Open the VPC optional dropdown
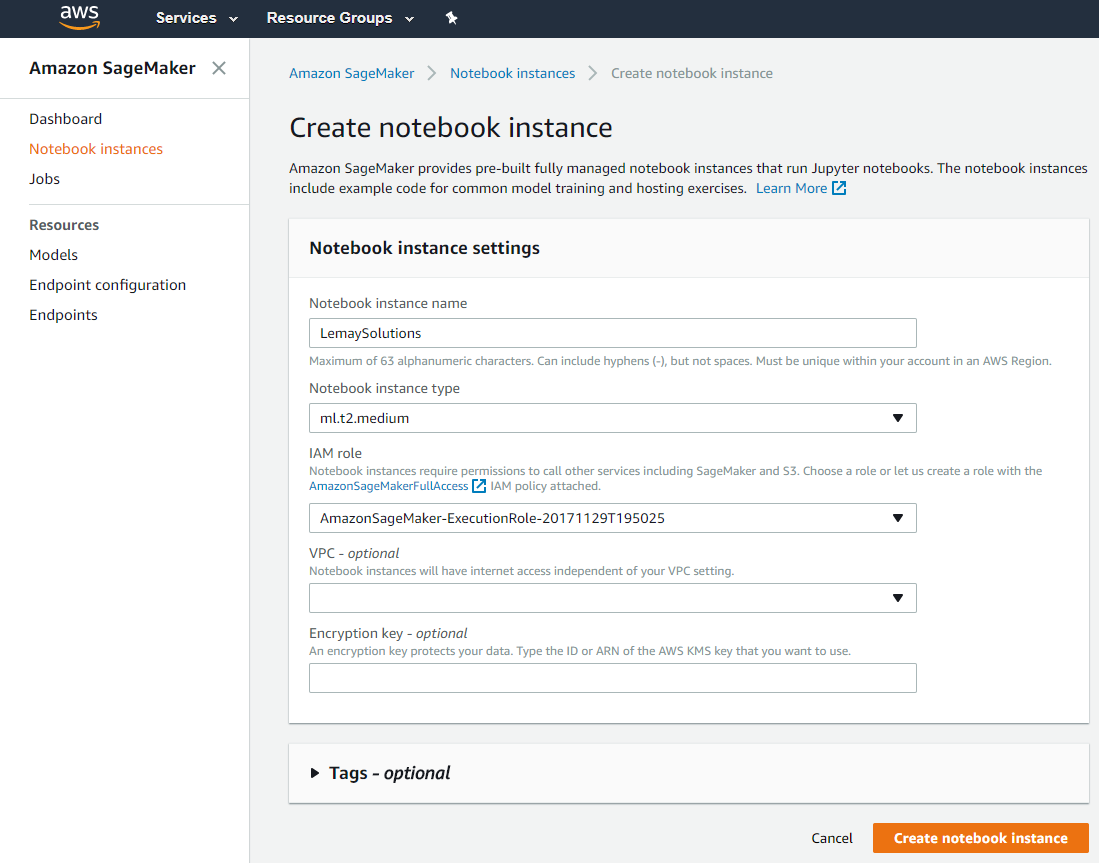The width and height of the screenshot is (1099, 863). coord(612,598)
